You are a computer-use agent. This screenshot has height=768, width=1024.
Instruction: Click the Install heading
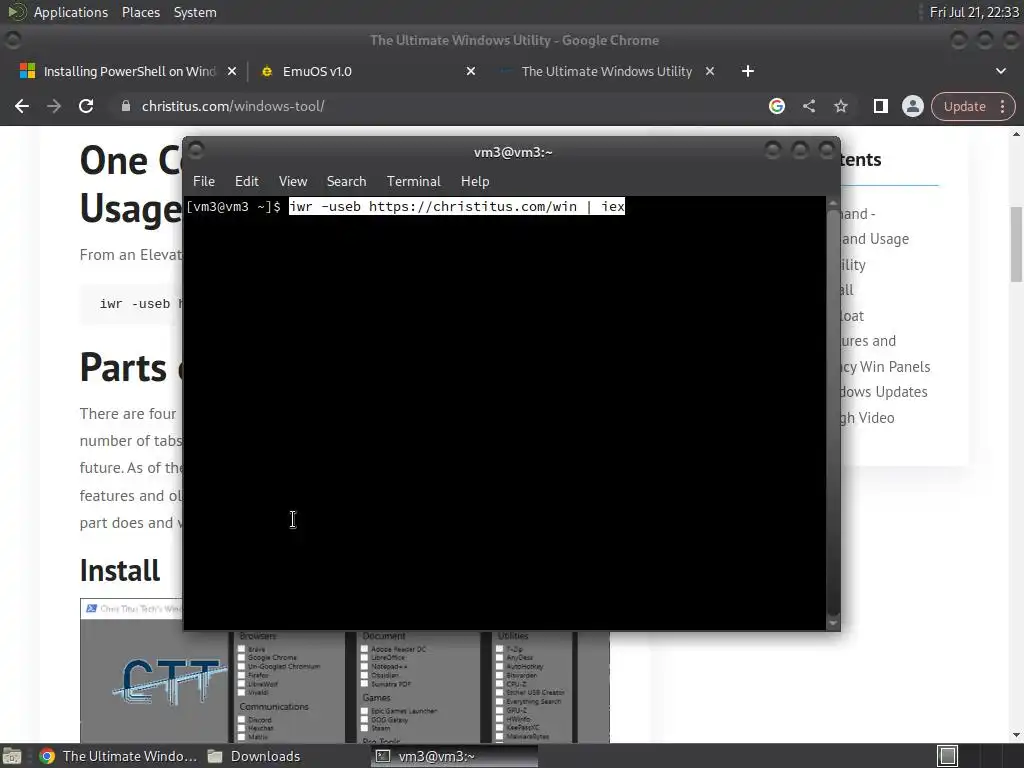click(x=120, y=571)
